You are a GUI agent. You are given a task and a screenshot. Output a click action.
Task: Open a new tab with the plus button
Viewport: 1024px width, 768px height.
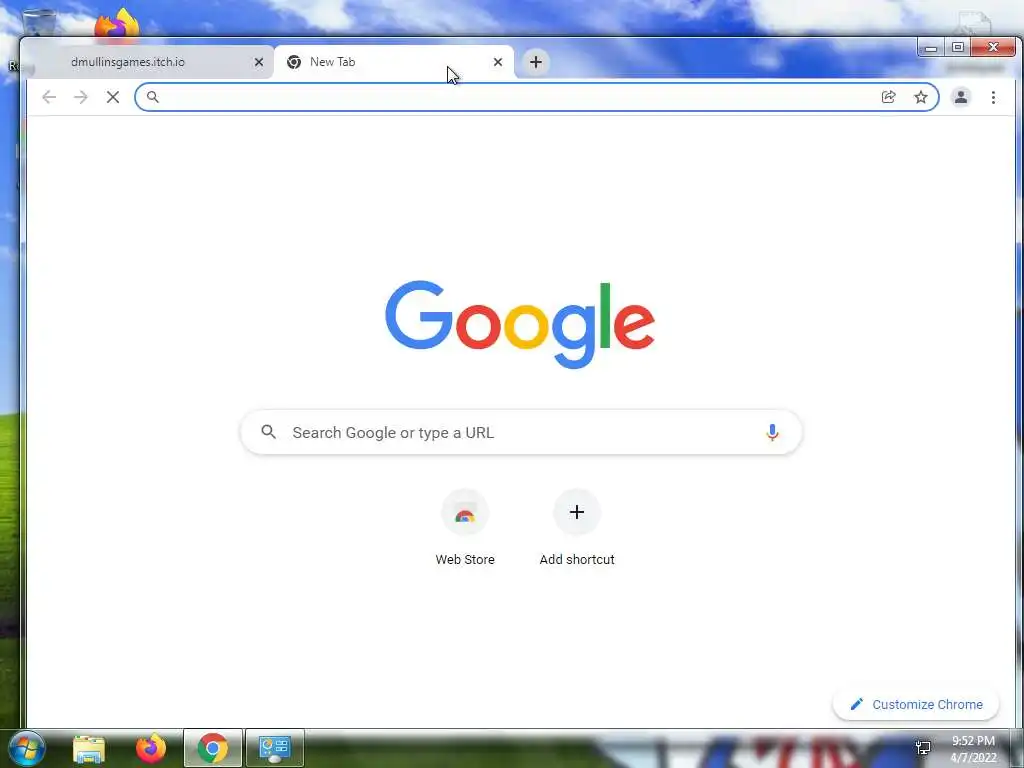tap(536, 62)
